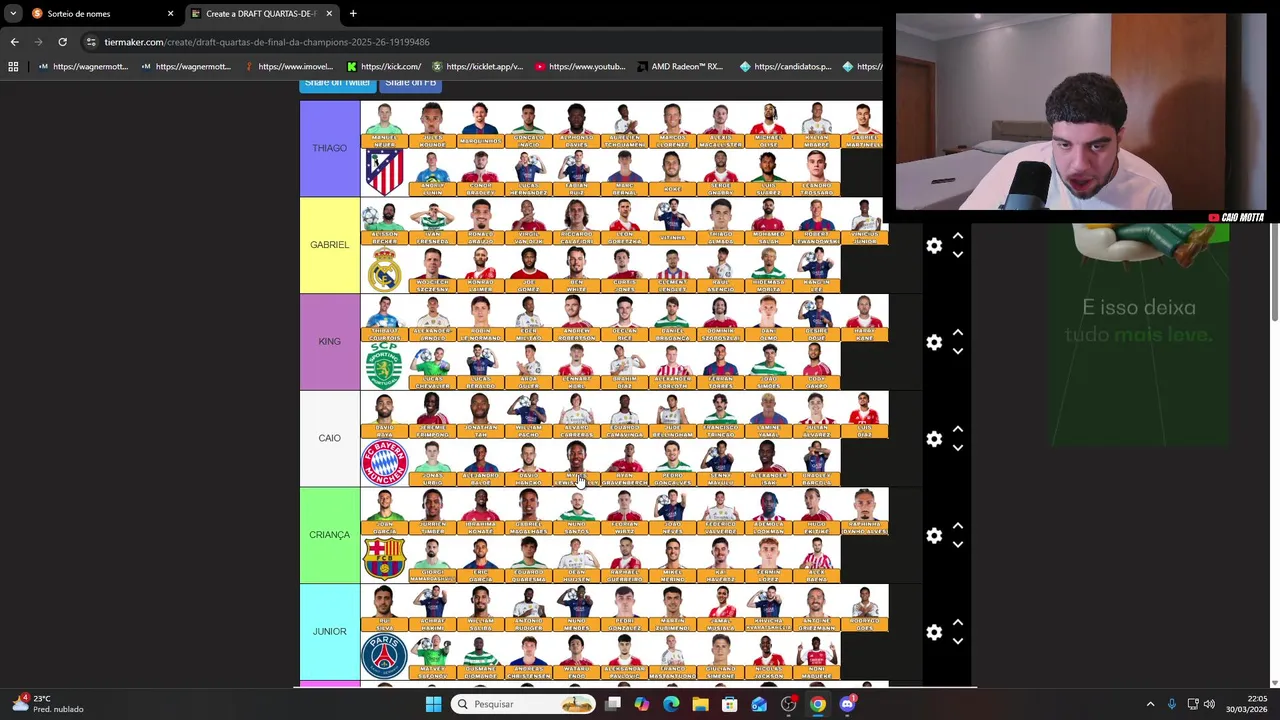Open the Windows Start menu
The image size is (1280, 720).
[433, 704]
